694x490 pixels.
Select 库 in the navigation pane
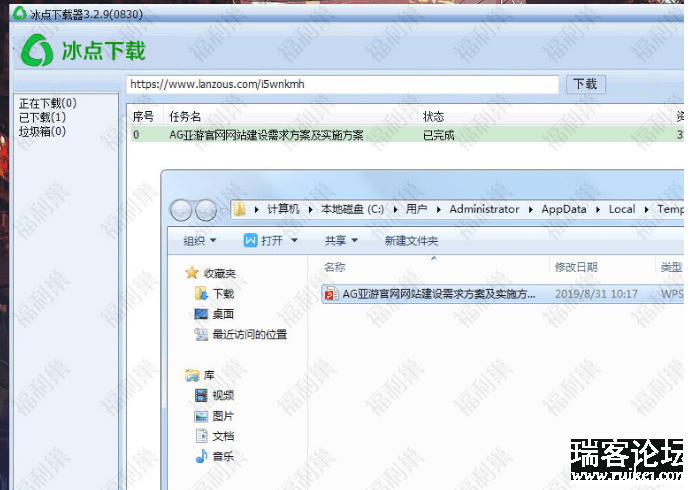click(209, 375)
